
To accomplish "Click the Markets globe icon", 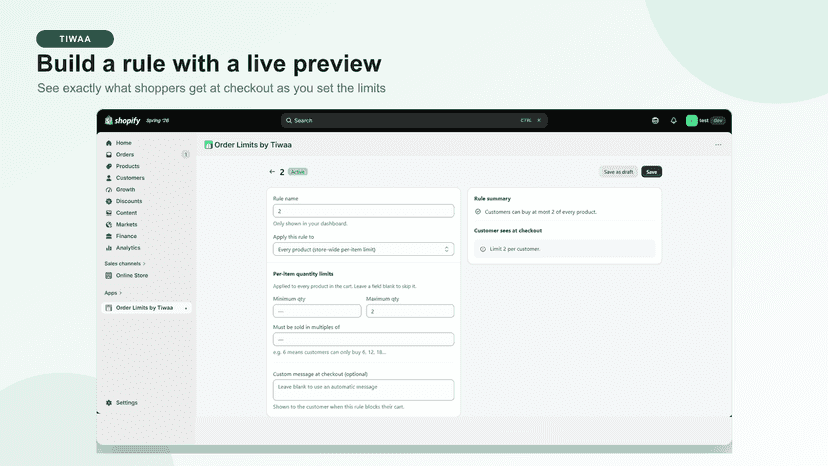I will coord(109,225).
